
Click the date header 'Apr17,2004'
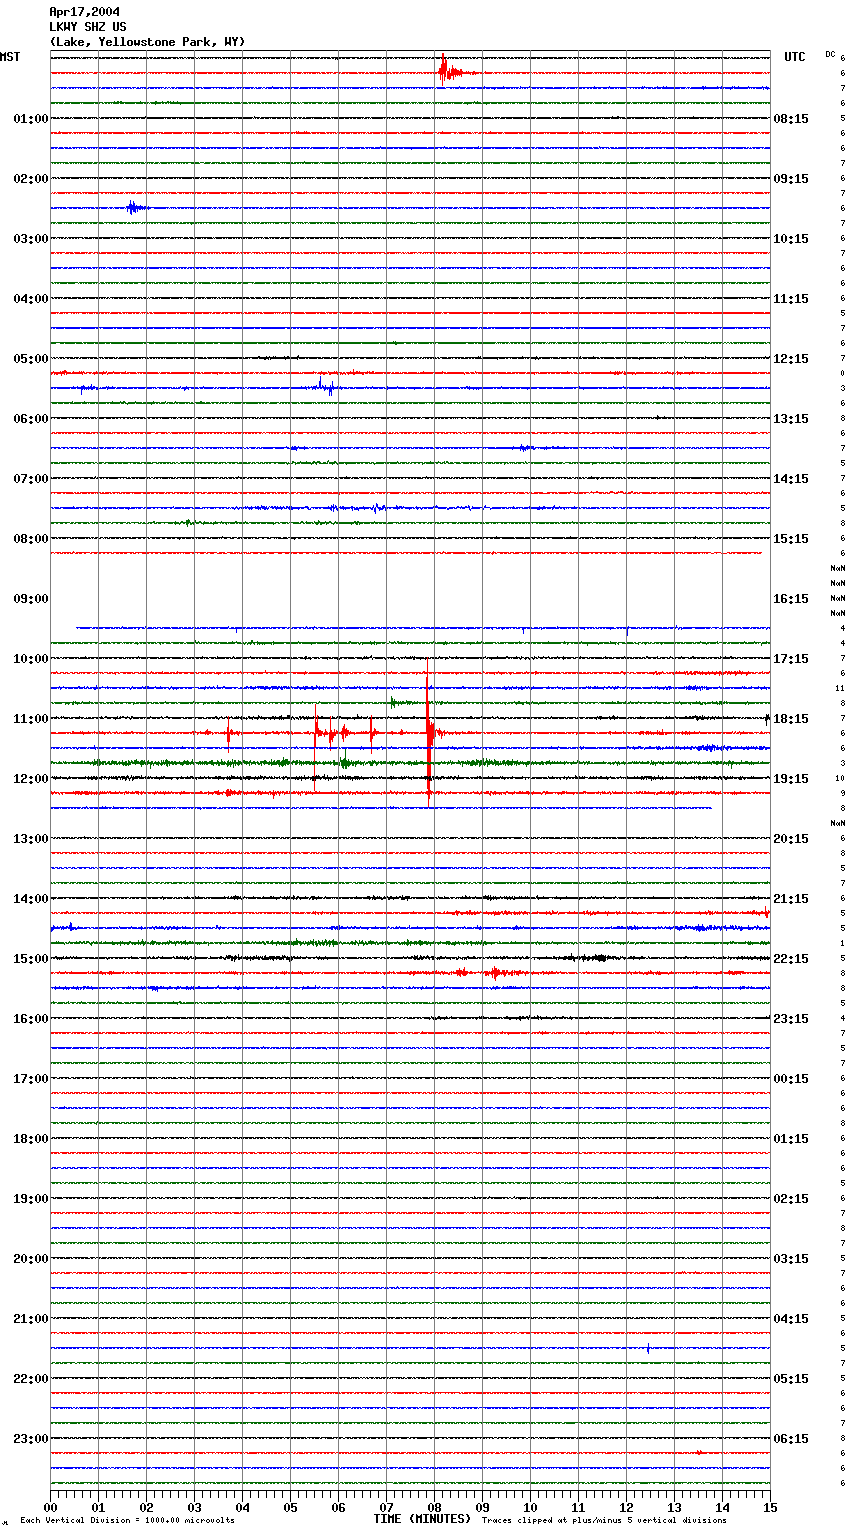click(x=85, y=12)
